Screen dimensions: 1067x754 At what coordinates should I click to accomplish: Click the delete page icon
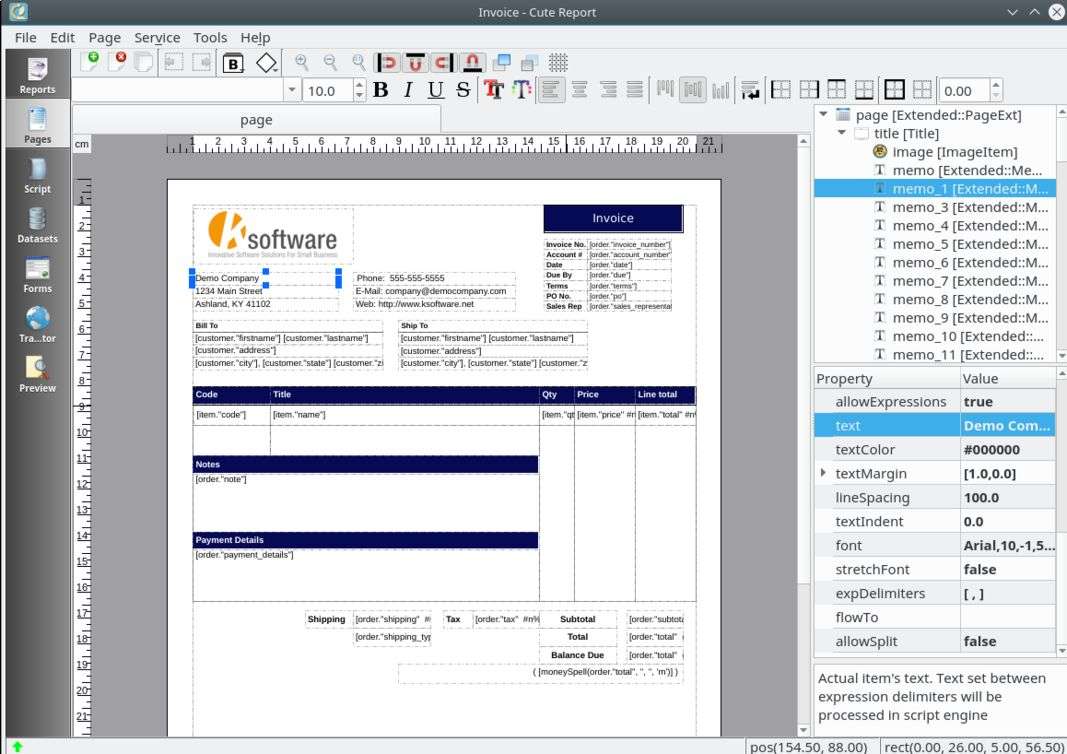118,62
